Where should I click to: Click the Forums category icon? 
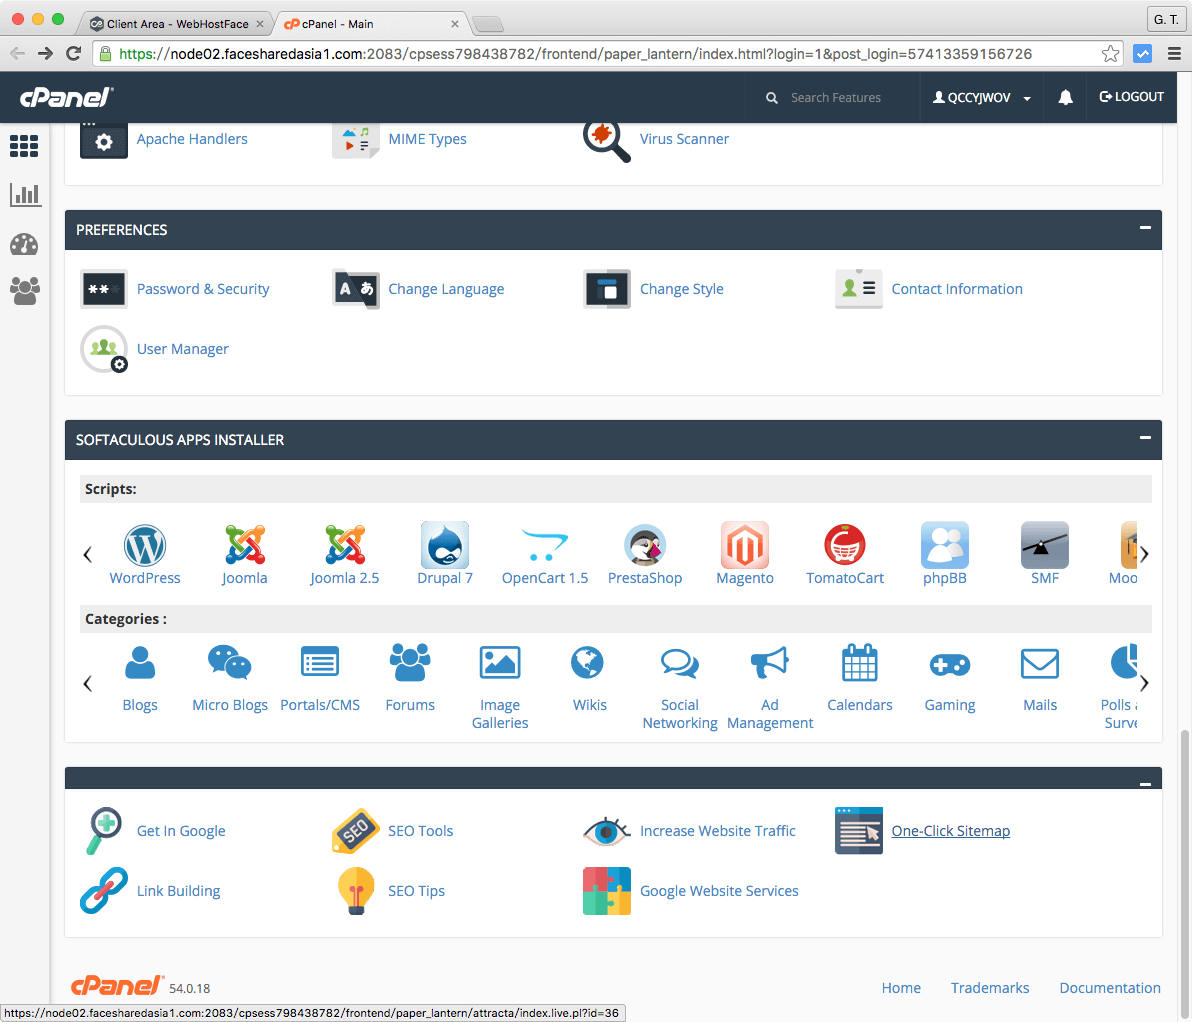pos(410,662)
